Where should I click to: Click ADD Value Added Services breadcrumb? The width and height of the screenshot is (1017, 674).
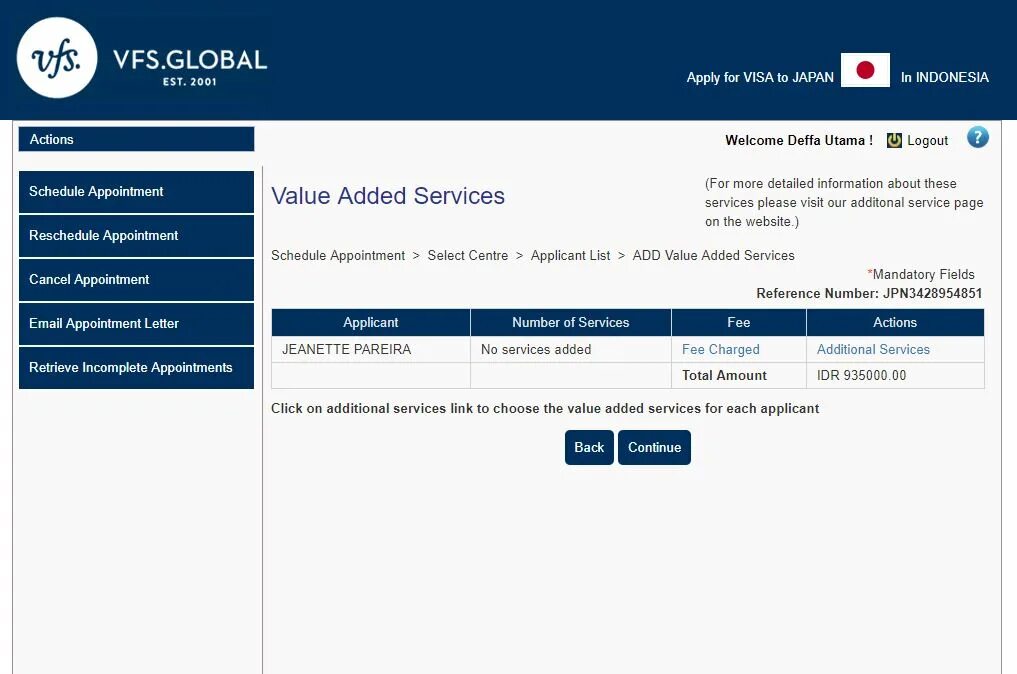713,256
